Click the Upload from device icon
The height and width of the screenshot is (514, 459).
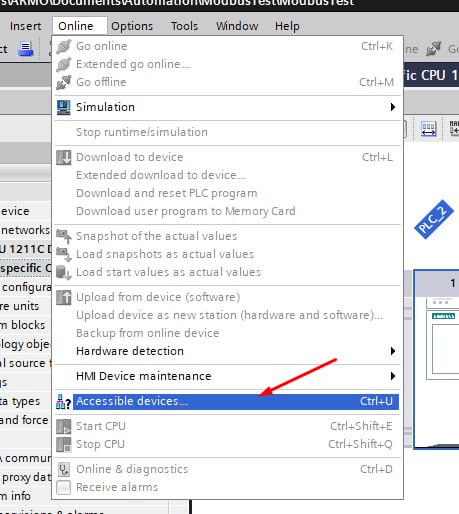click(x=63, y=297)
